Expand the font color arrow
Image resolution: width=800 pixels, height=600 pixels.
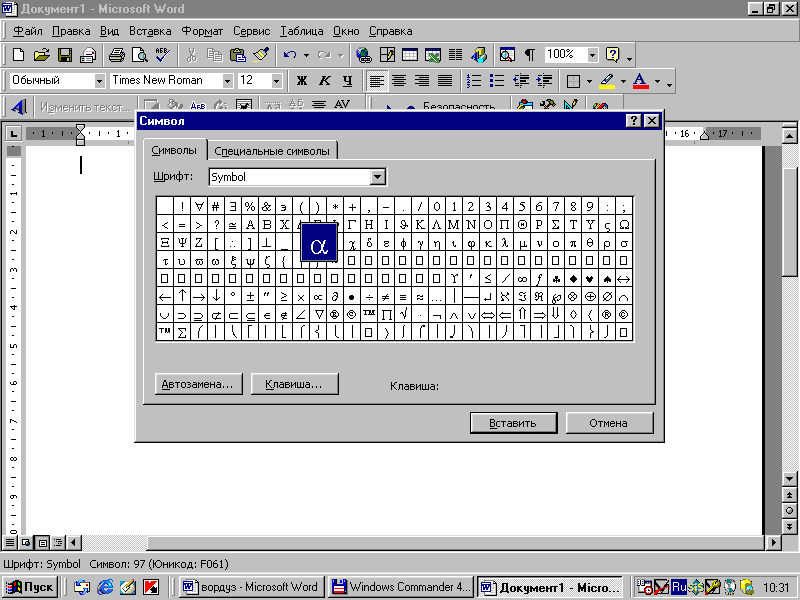coord(657,81)
